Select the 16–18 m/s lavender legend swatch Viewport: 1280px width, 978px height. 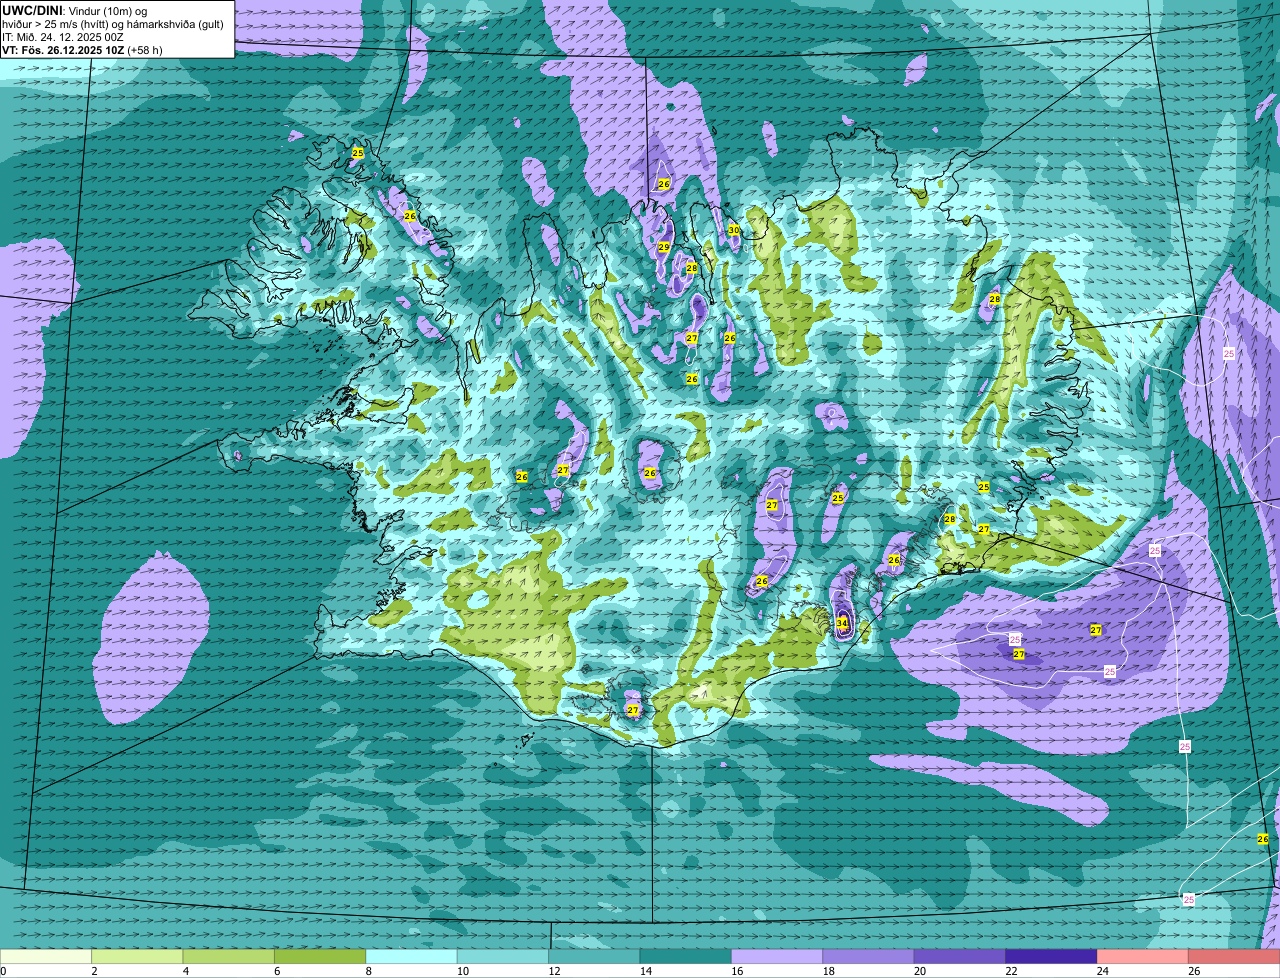pos(777,956)
